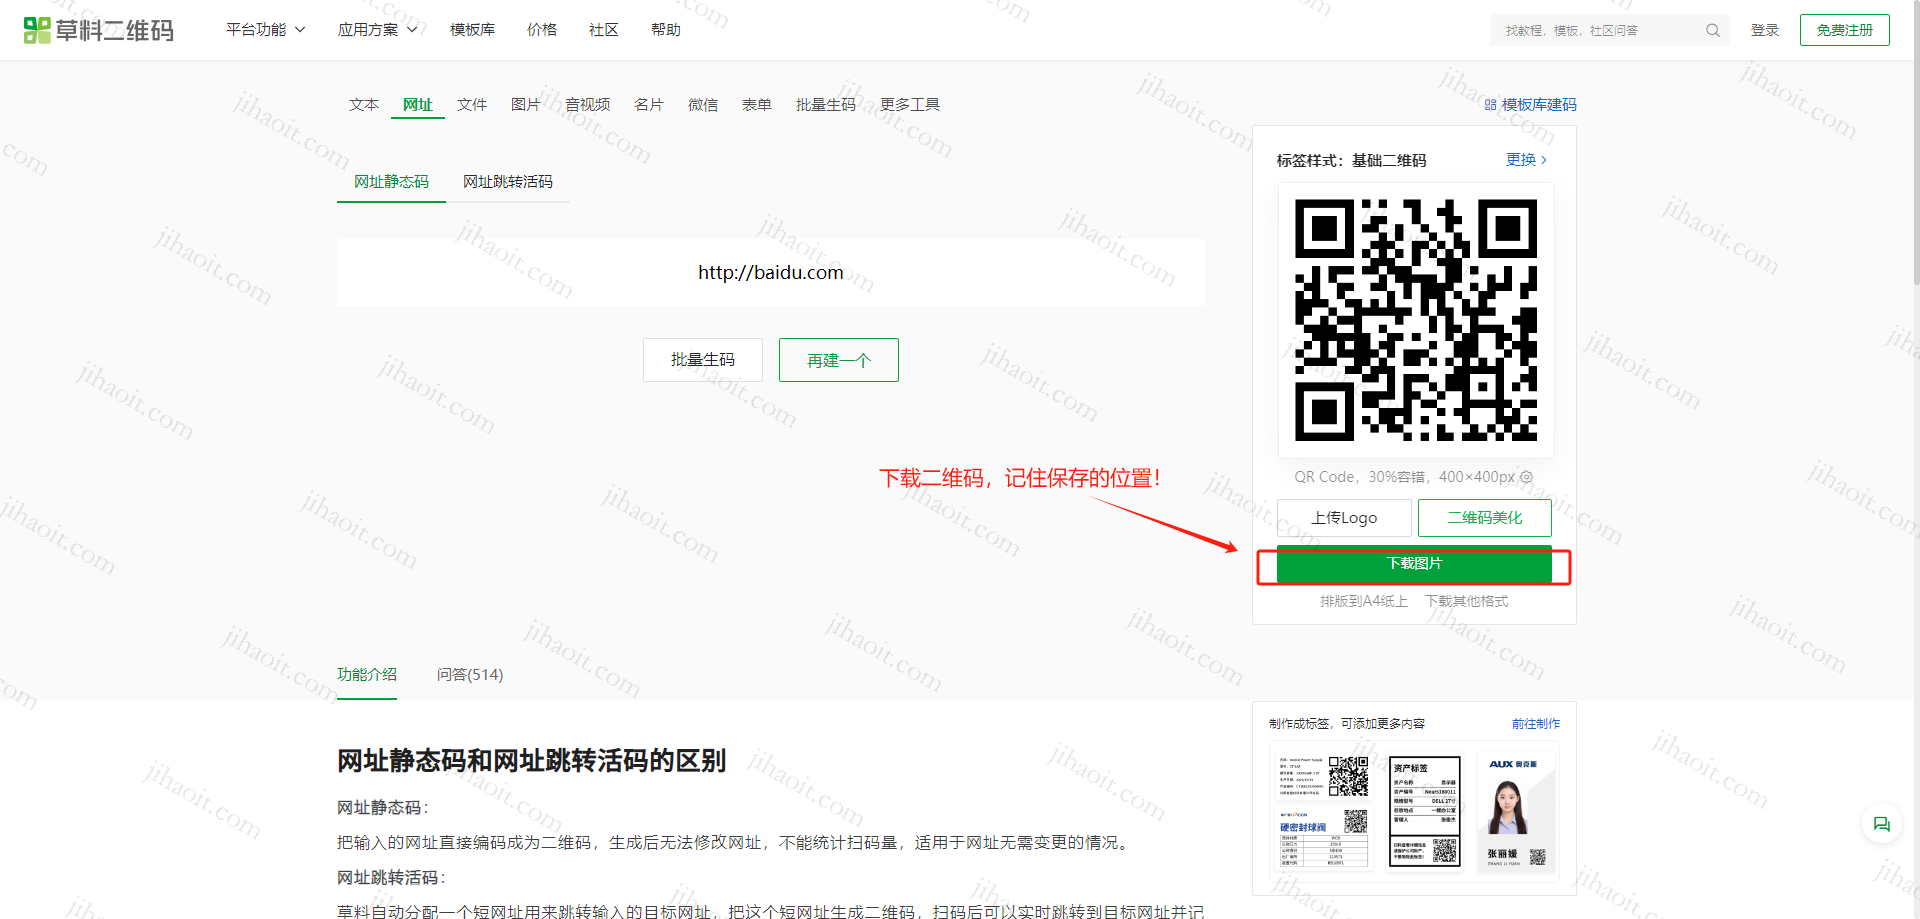Image resolution: width=1920 pixels, height=919 pixels.
Task: Open the 批量生码 tab
Action: pos(826,105)
